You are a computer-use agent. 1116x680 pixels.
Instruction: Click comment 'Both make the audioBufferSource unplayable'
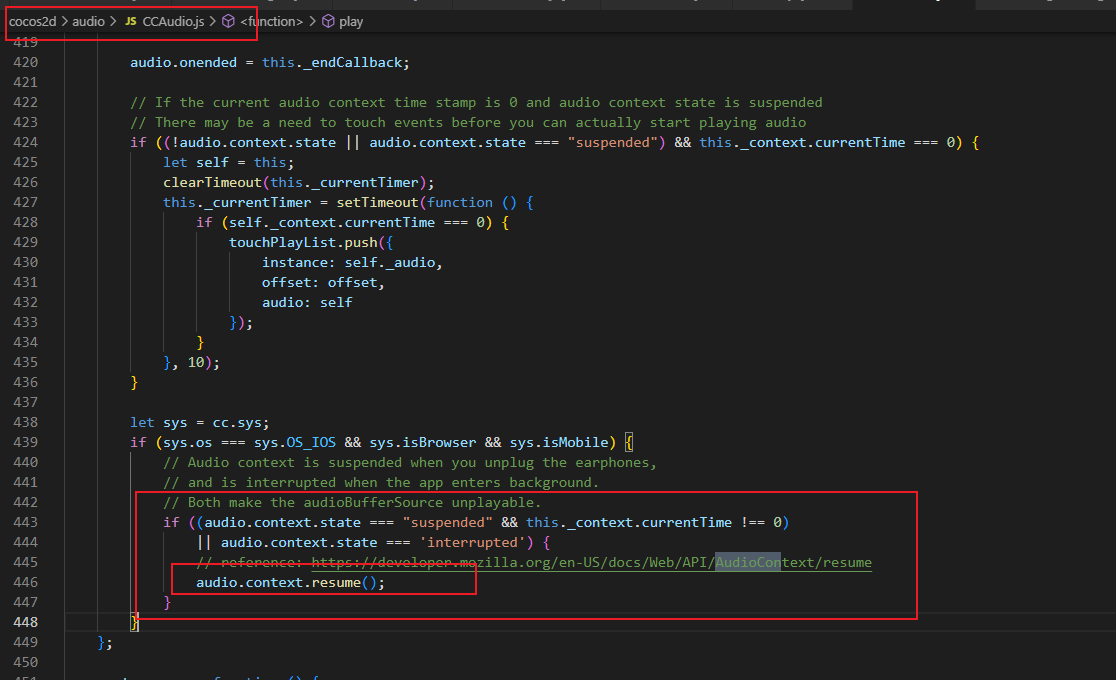click(x=352, y=503)
